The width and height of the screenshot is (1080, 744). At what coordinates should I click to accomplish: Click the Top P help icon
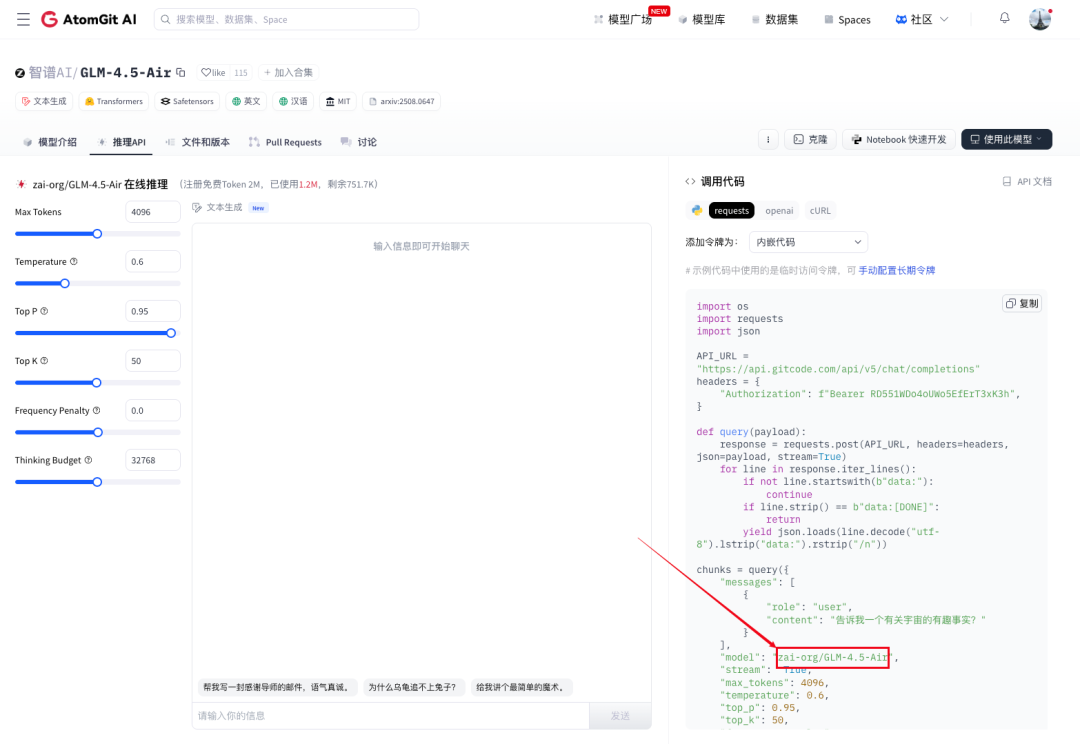44,311
